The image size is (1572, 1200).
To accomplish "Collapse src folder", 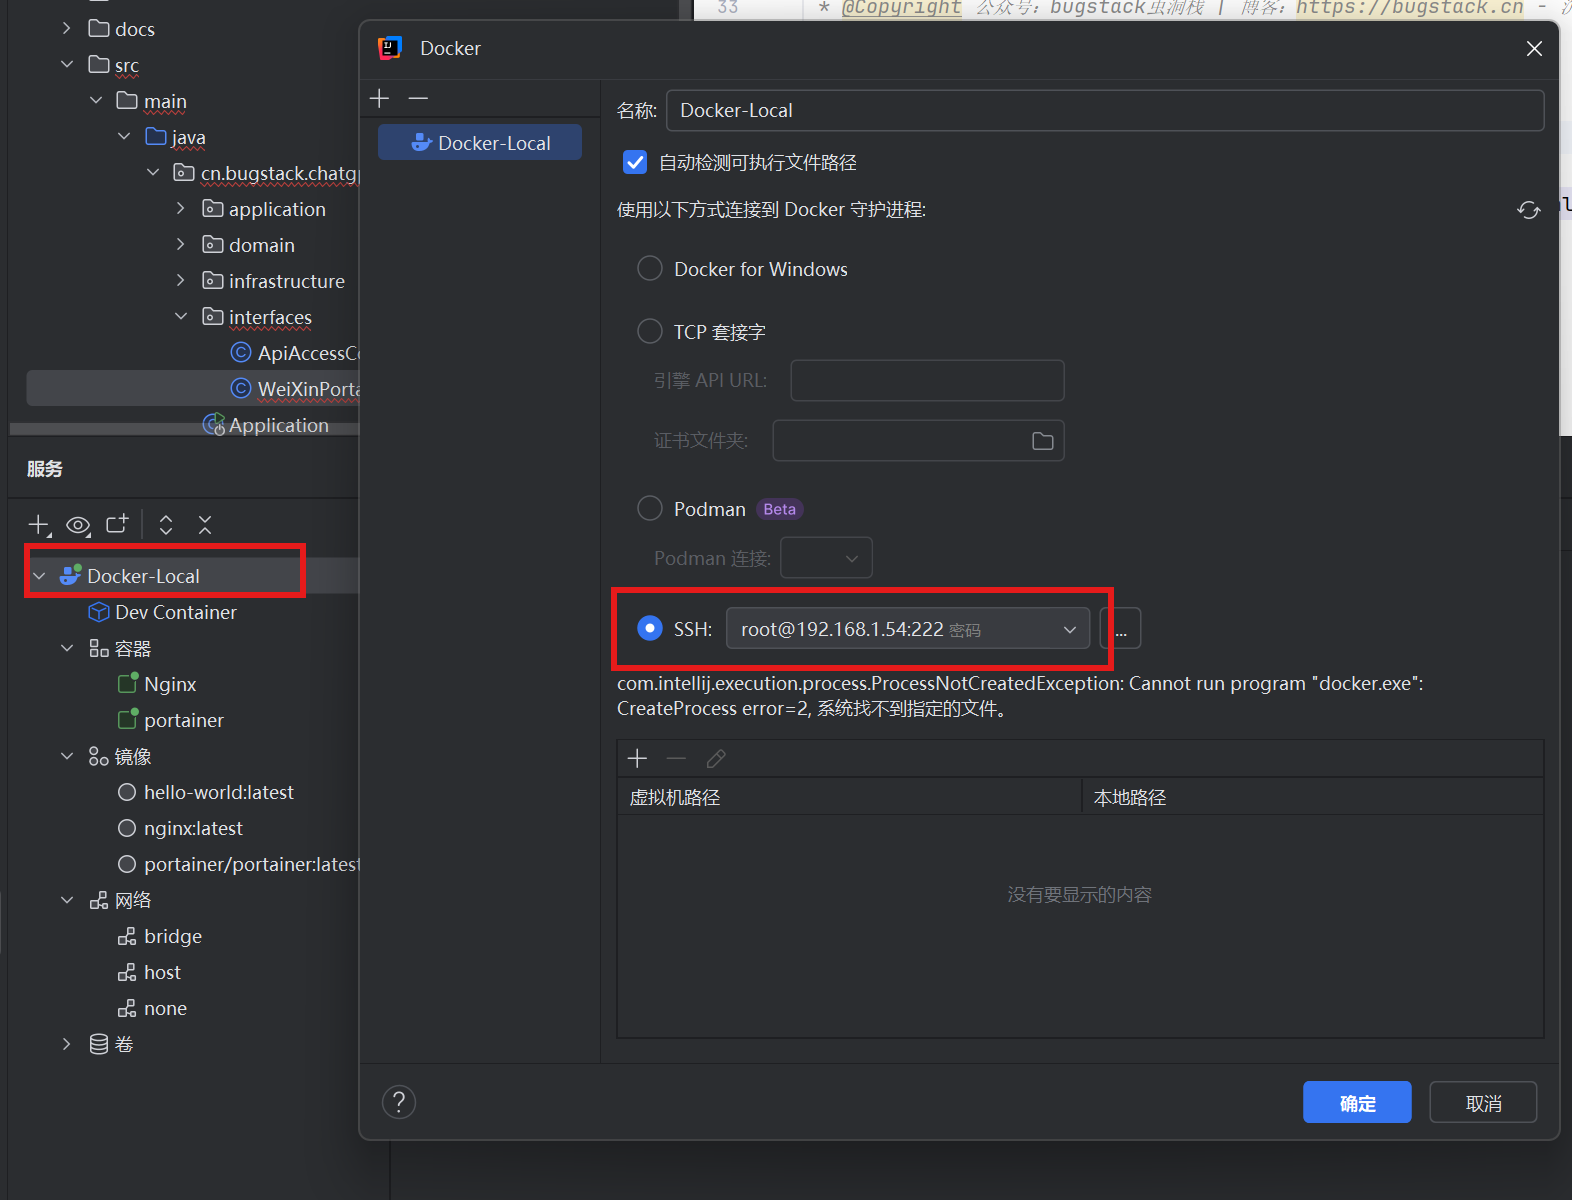I will [x=67, y=64].
